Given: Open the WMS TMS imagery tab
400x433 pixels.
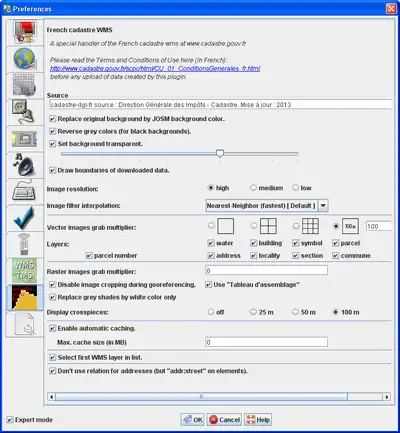Looking at the screenshot, I should point(24,271).
